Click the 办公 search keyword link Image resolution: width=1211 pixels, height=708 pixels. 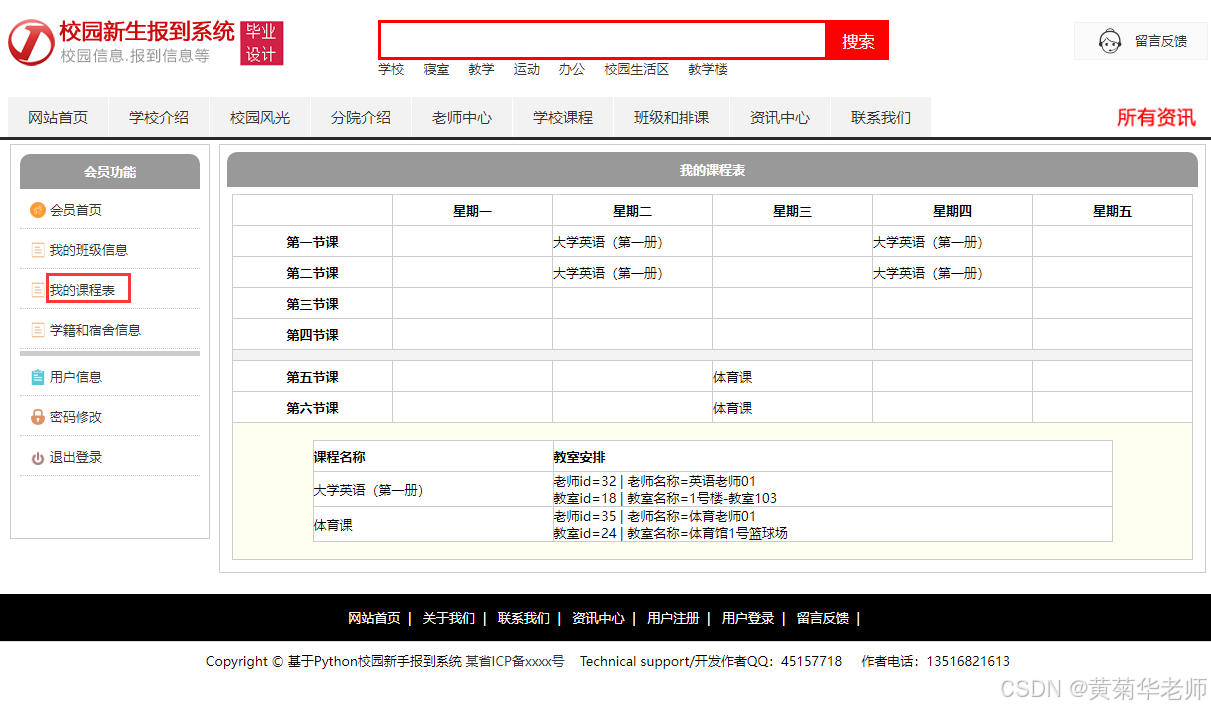click(x=572, y=69)
